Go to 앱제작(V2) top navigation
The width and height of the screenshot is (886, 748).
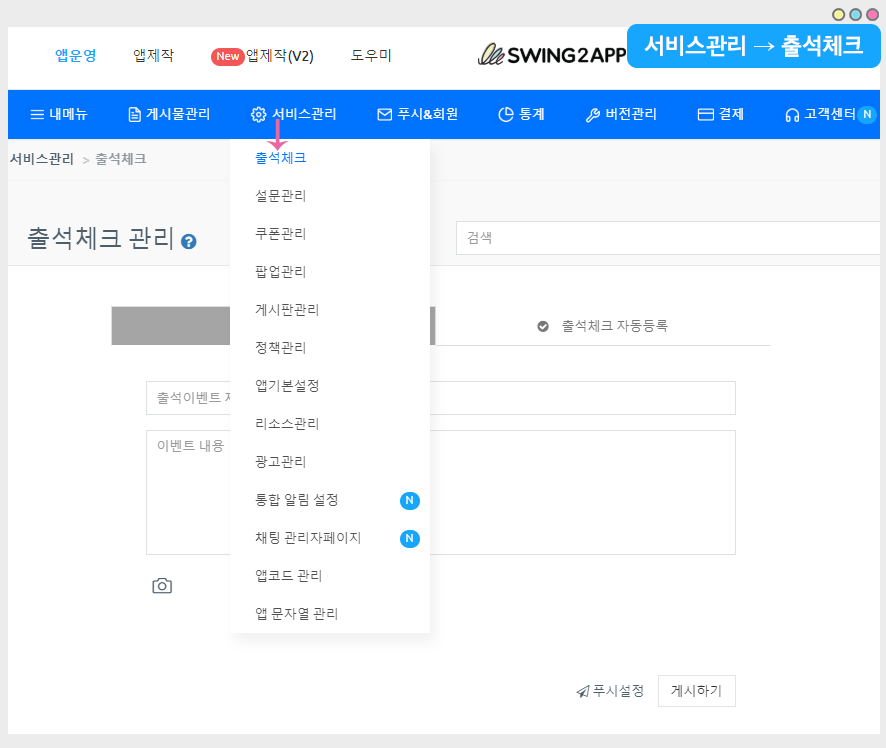pyautogui.click(x=263, y=56)
